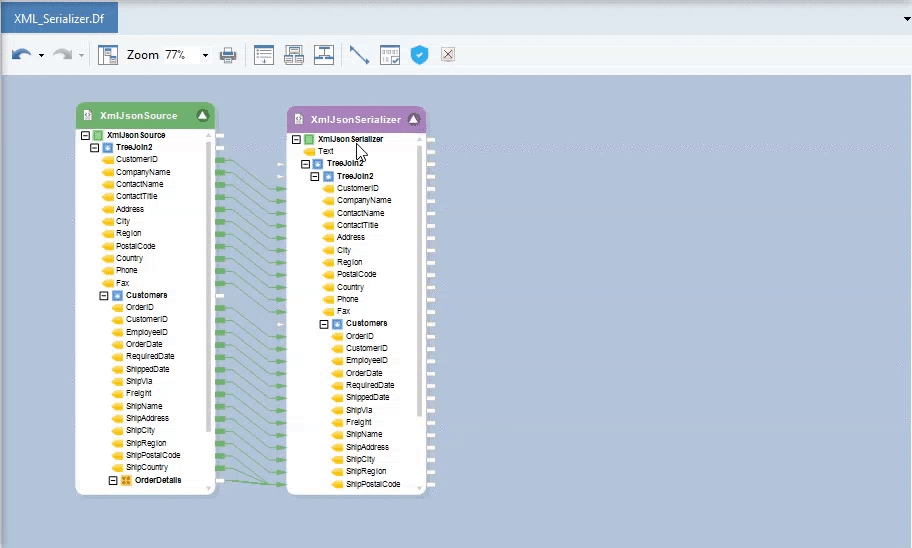
Task: Select the Text field in XmlJsonSerializer
Action: click(326, 151)
